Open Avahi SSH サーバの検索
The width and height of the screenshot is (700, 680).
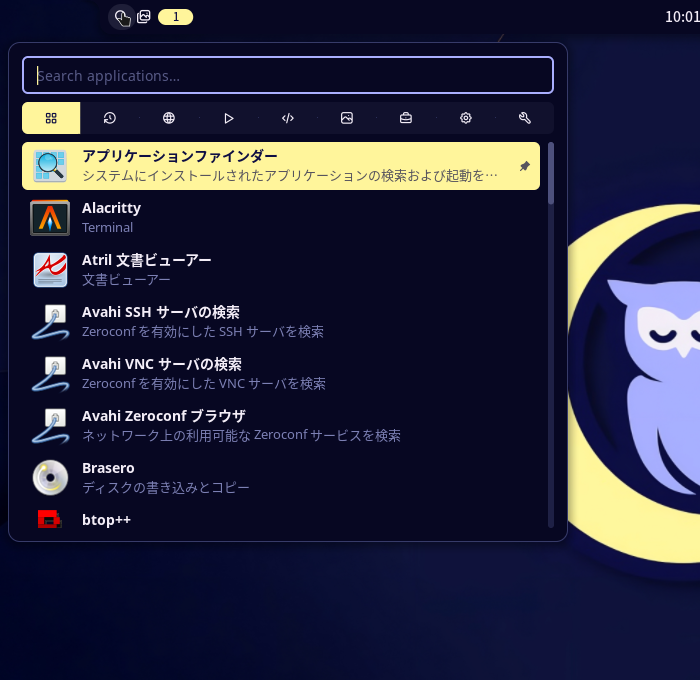[281, 322]
